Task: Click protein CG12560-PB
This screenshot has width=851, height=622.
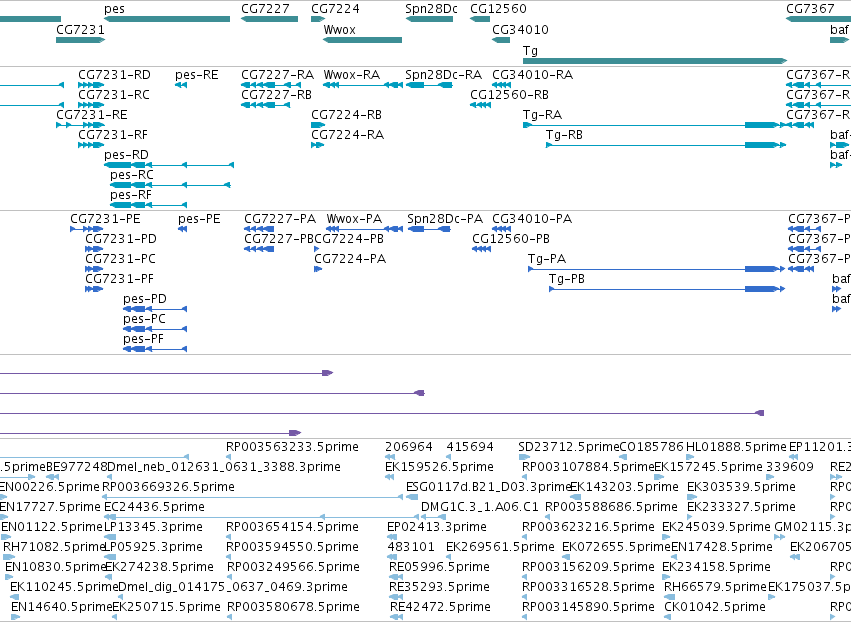Action: point(511,239)
